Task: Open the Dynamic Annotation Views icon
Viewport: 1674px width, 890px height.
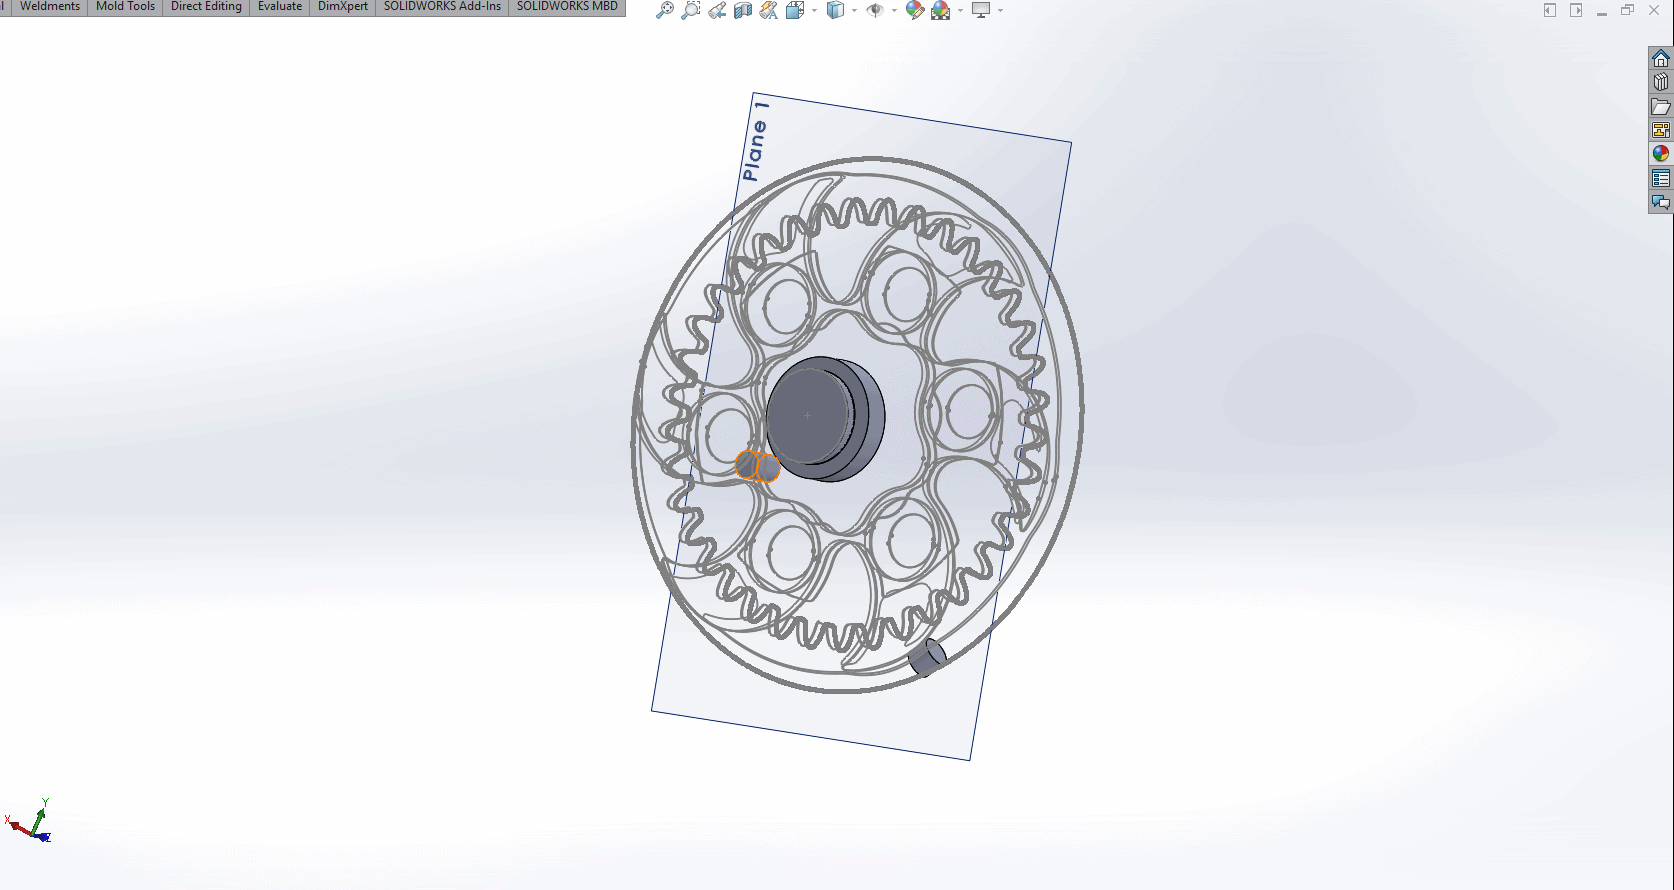Action: [x=769, y=10]
